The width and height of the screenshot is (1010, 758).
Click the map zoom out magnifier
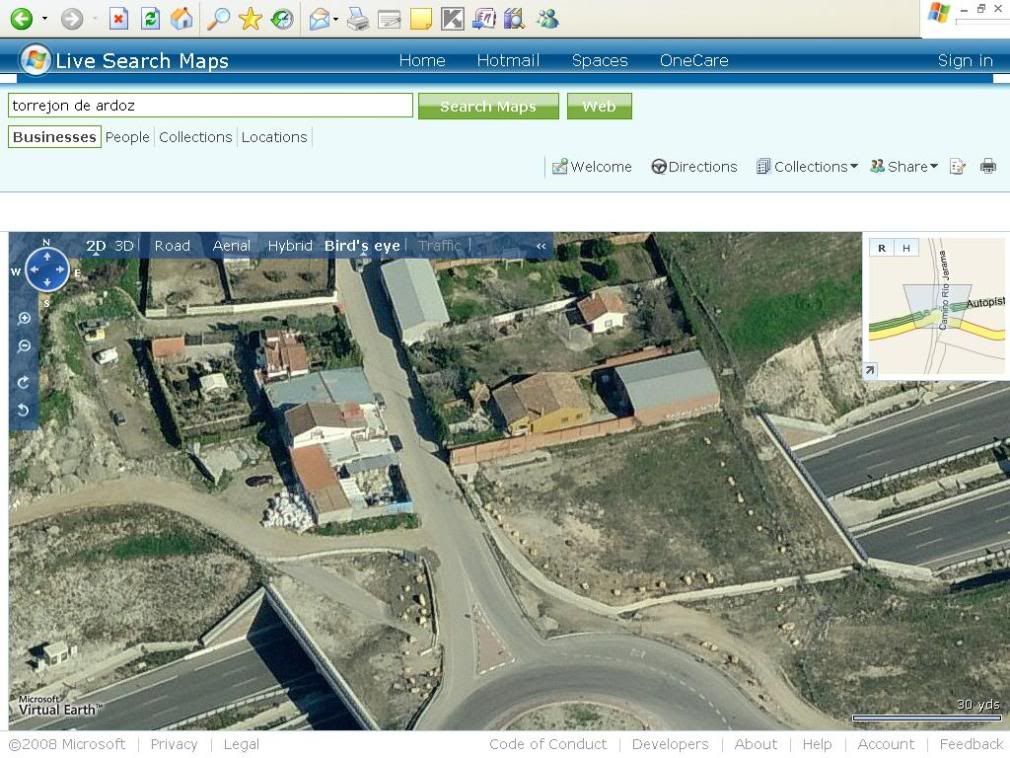tap(24, 347)
